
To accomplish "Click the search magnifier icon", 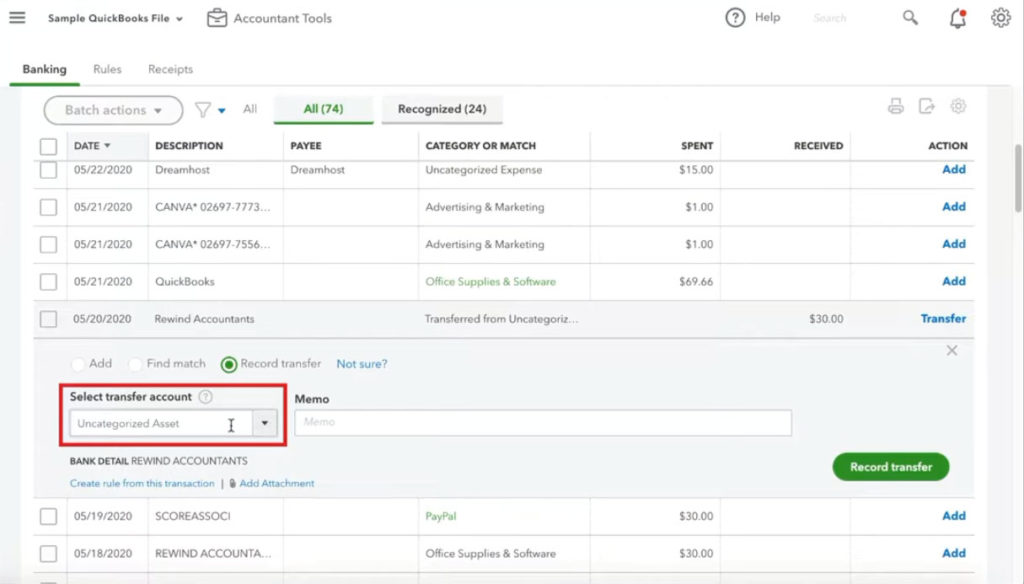I will (909, 17).
